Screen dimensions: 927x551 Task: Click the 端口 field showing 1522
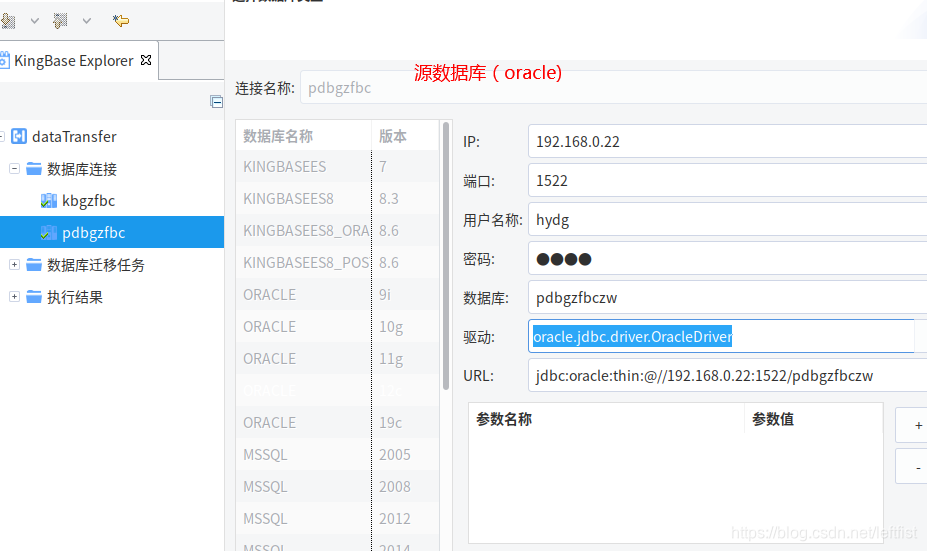pos(728,180)
